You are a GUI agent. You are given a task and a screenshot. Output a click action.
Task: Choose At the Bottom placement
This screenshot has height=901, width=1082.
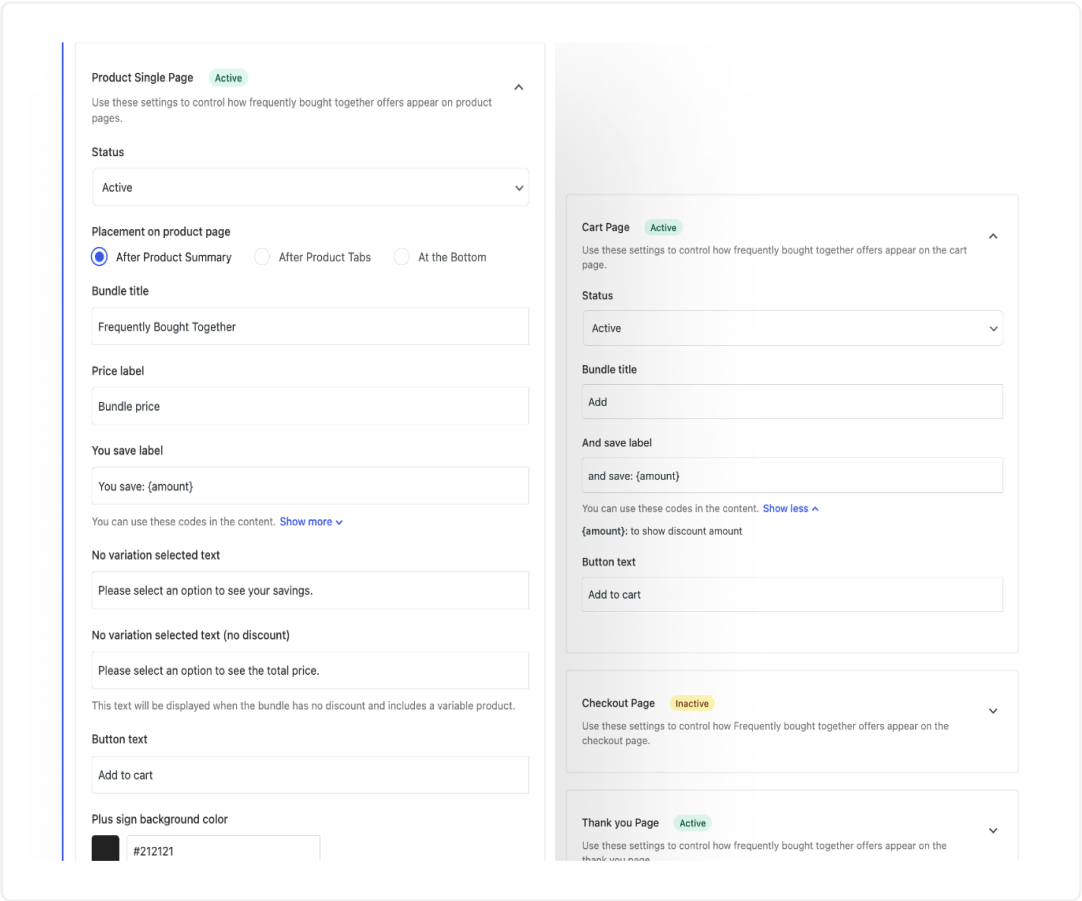(x=402, y=257)
